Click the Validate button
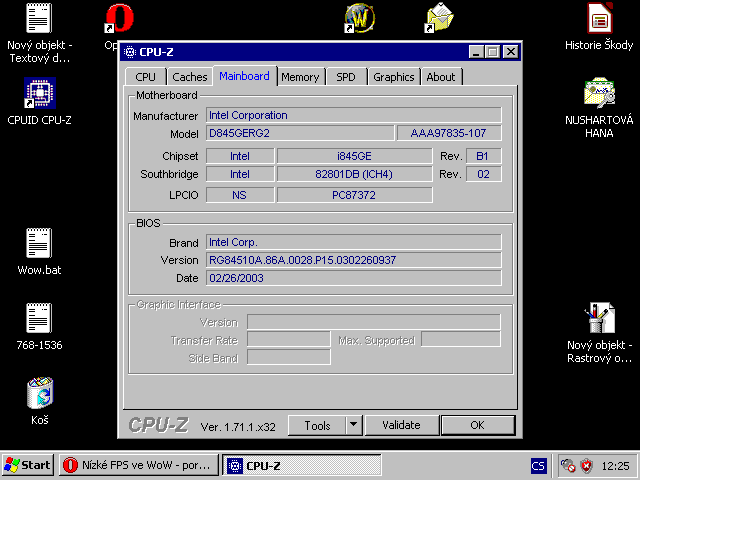 pyautogui.click(x=401, y=425)
